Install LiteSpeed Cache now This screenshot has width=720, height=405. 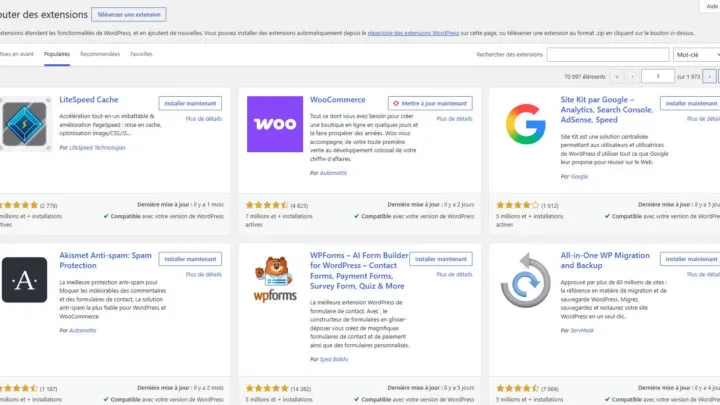[x=190, y=103]
